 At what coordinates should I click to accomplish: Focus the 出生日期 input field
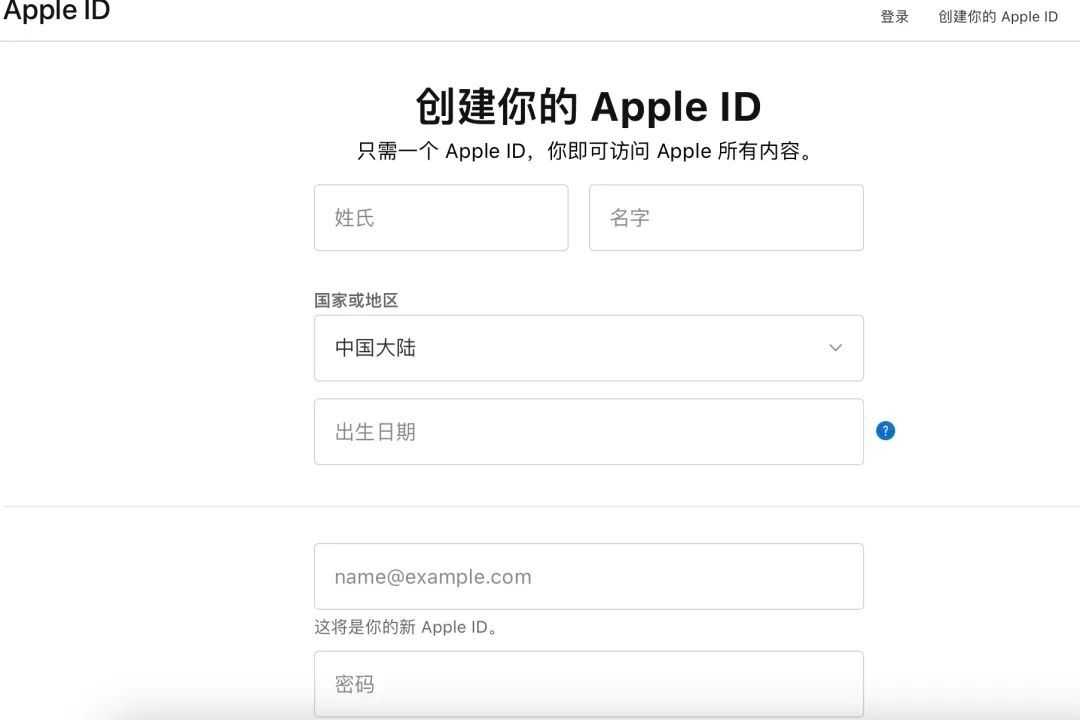(589, 432)
